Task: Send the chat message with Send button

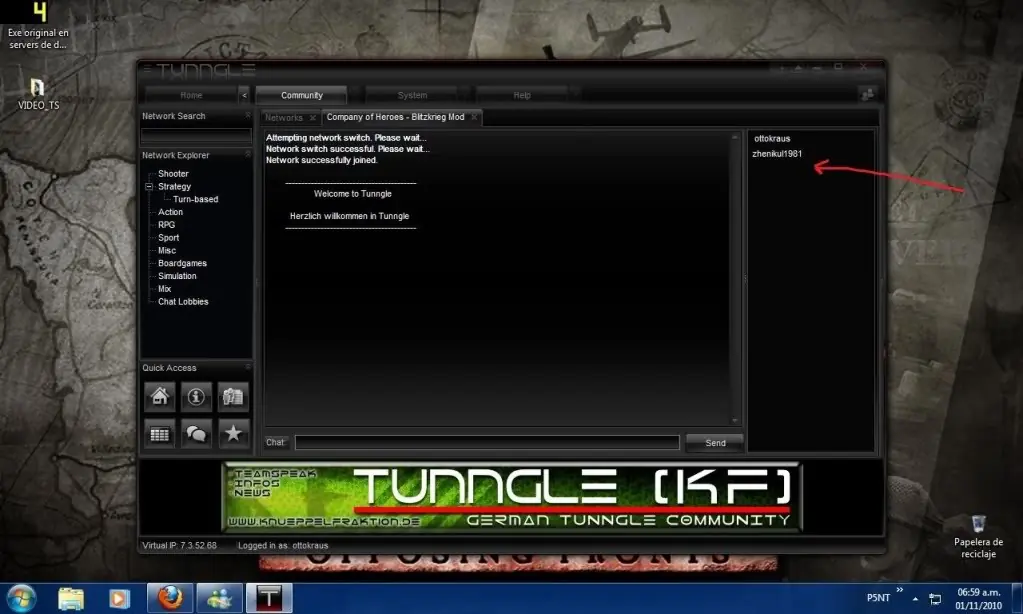Action: [715, 442]
